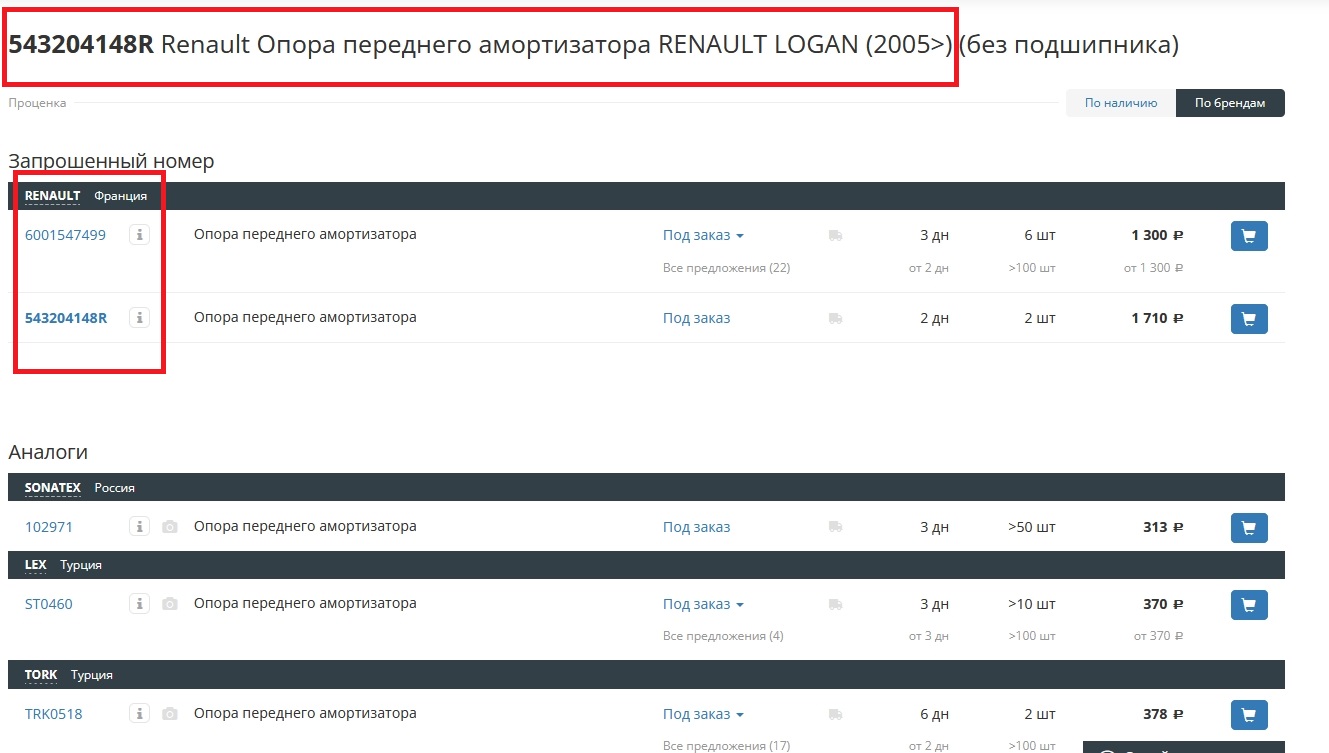This screenshot has width=1329, height=753.
Task: Open part number 6001547499 link
Action: [65, 235]
